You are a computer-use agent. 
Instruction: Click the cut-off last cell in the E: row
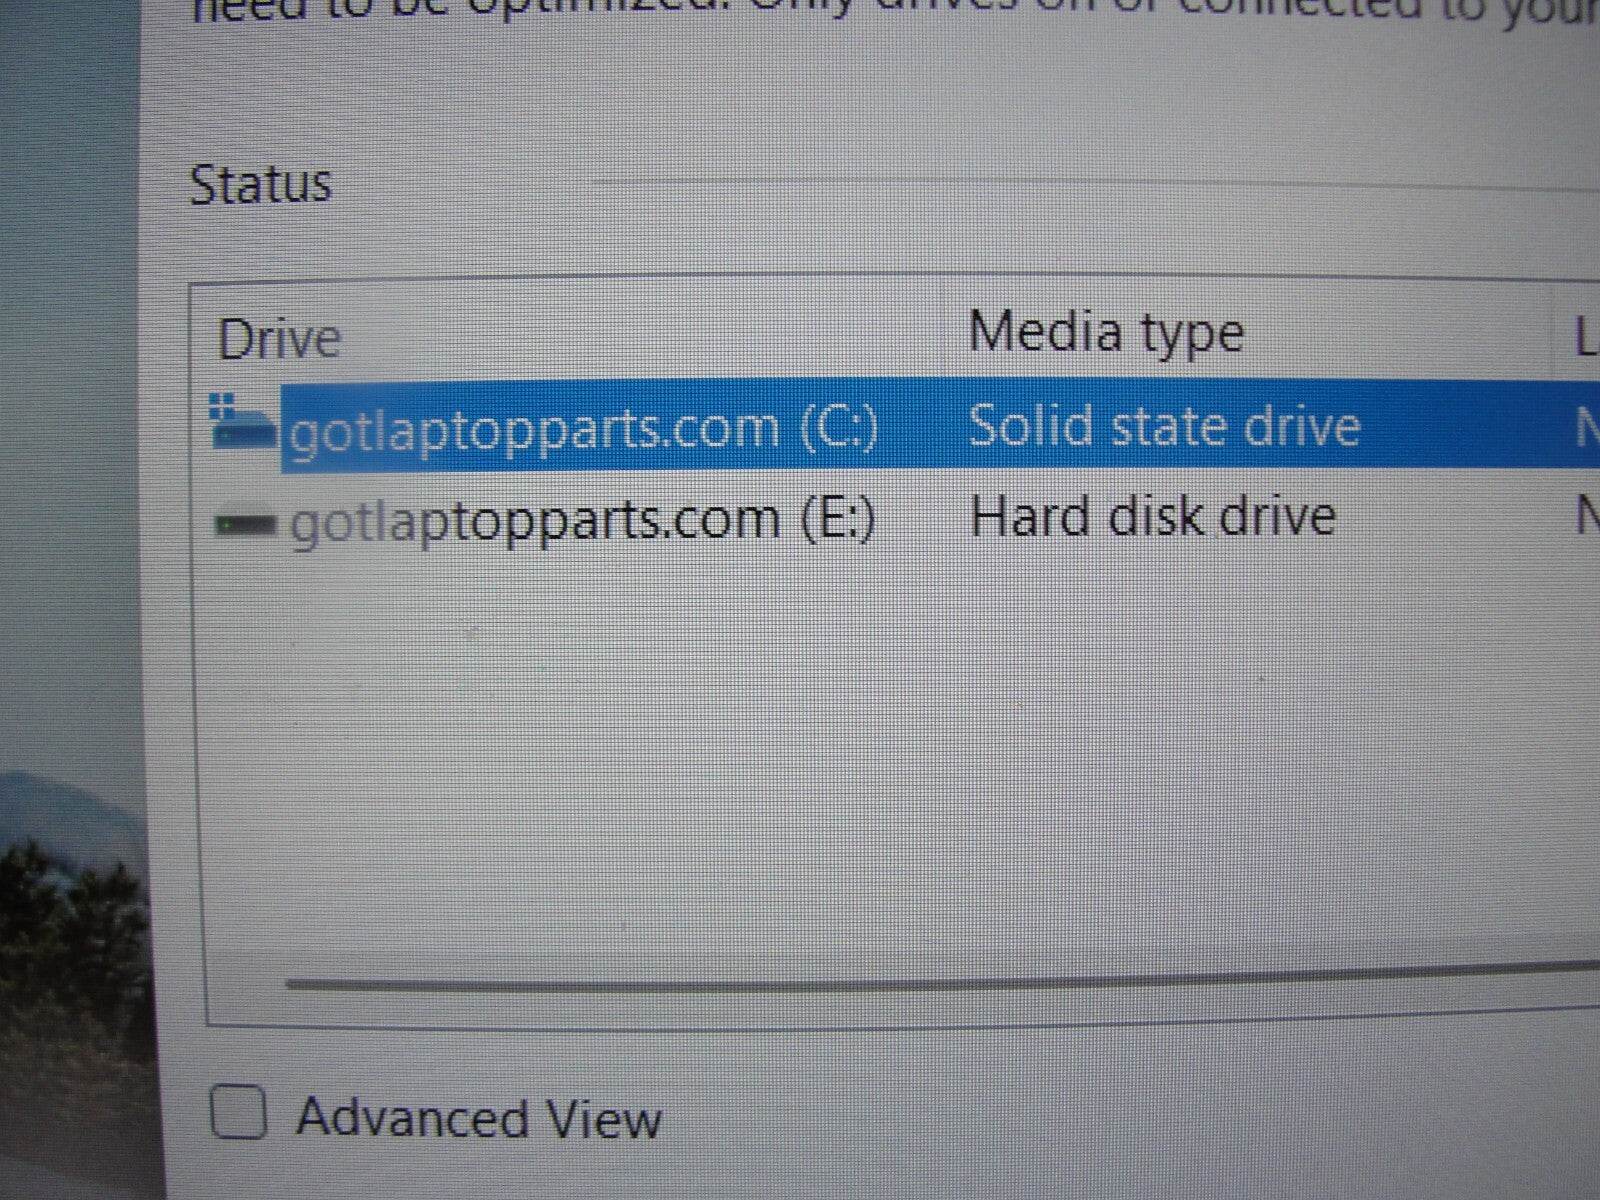click(1587, 516)
